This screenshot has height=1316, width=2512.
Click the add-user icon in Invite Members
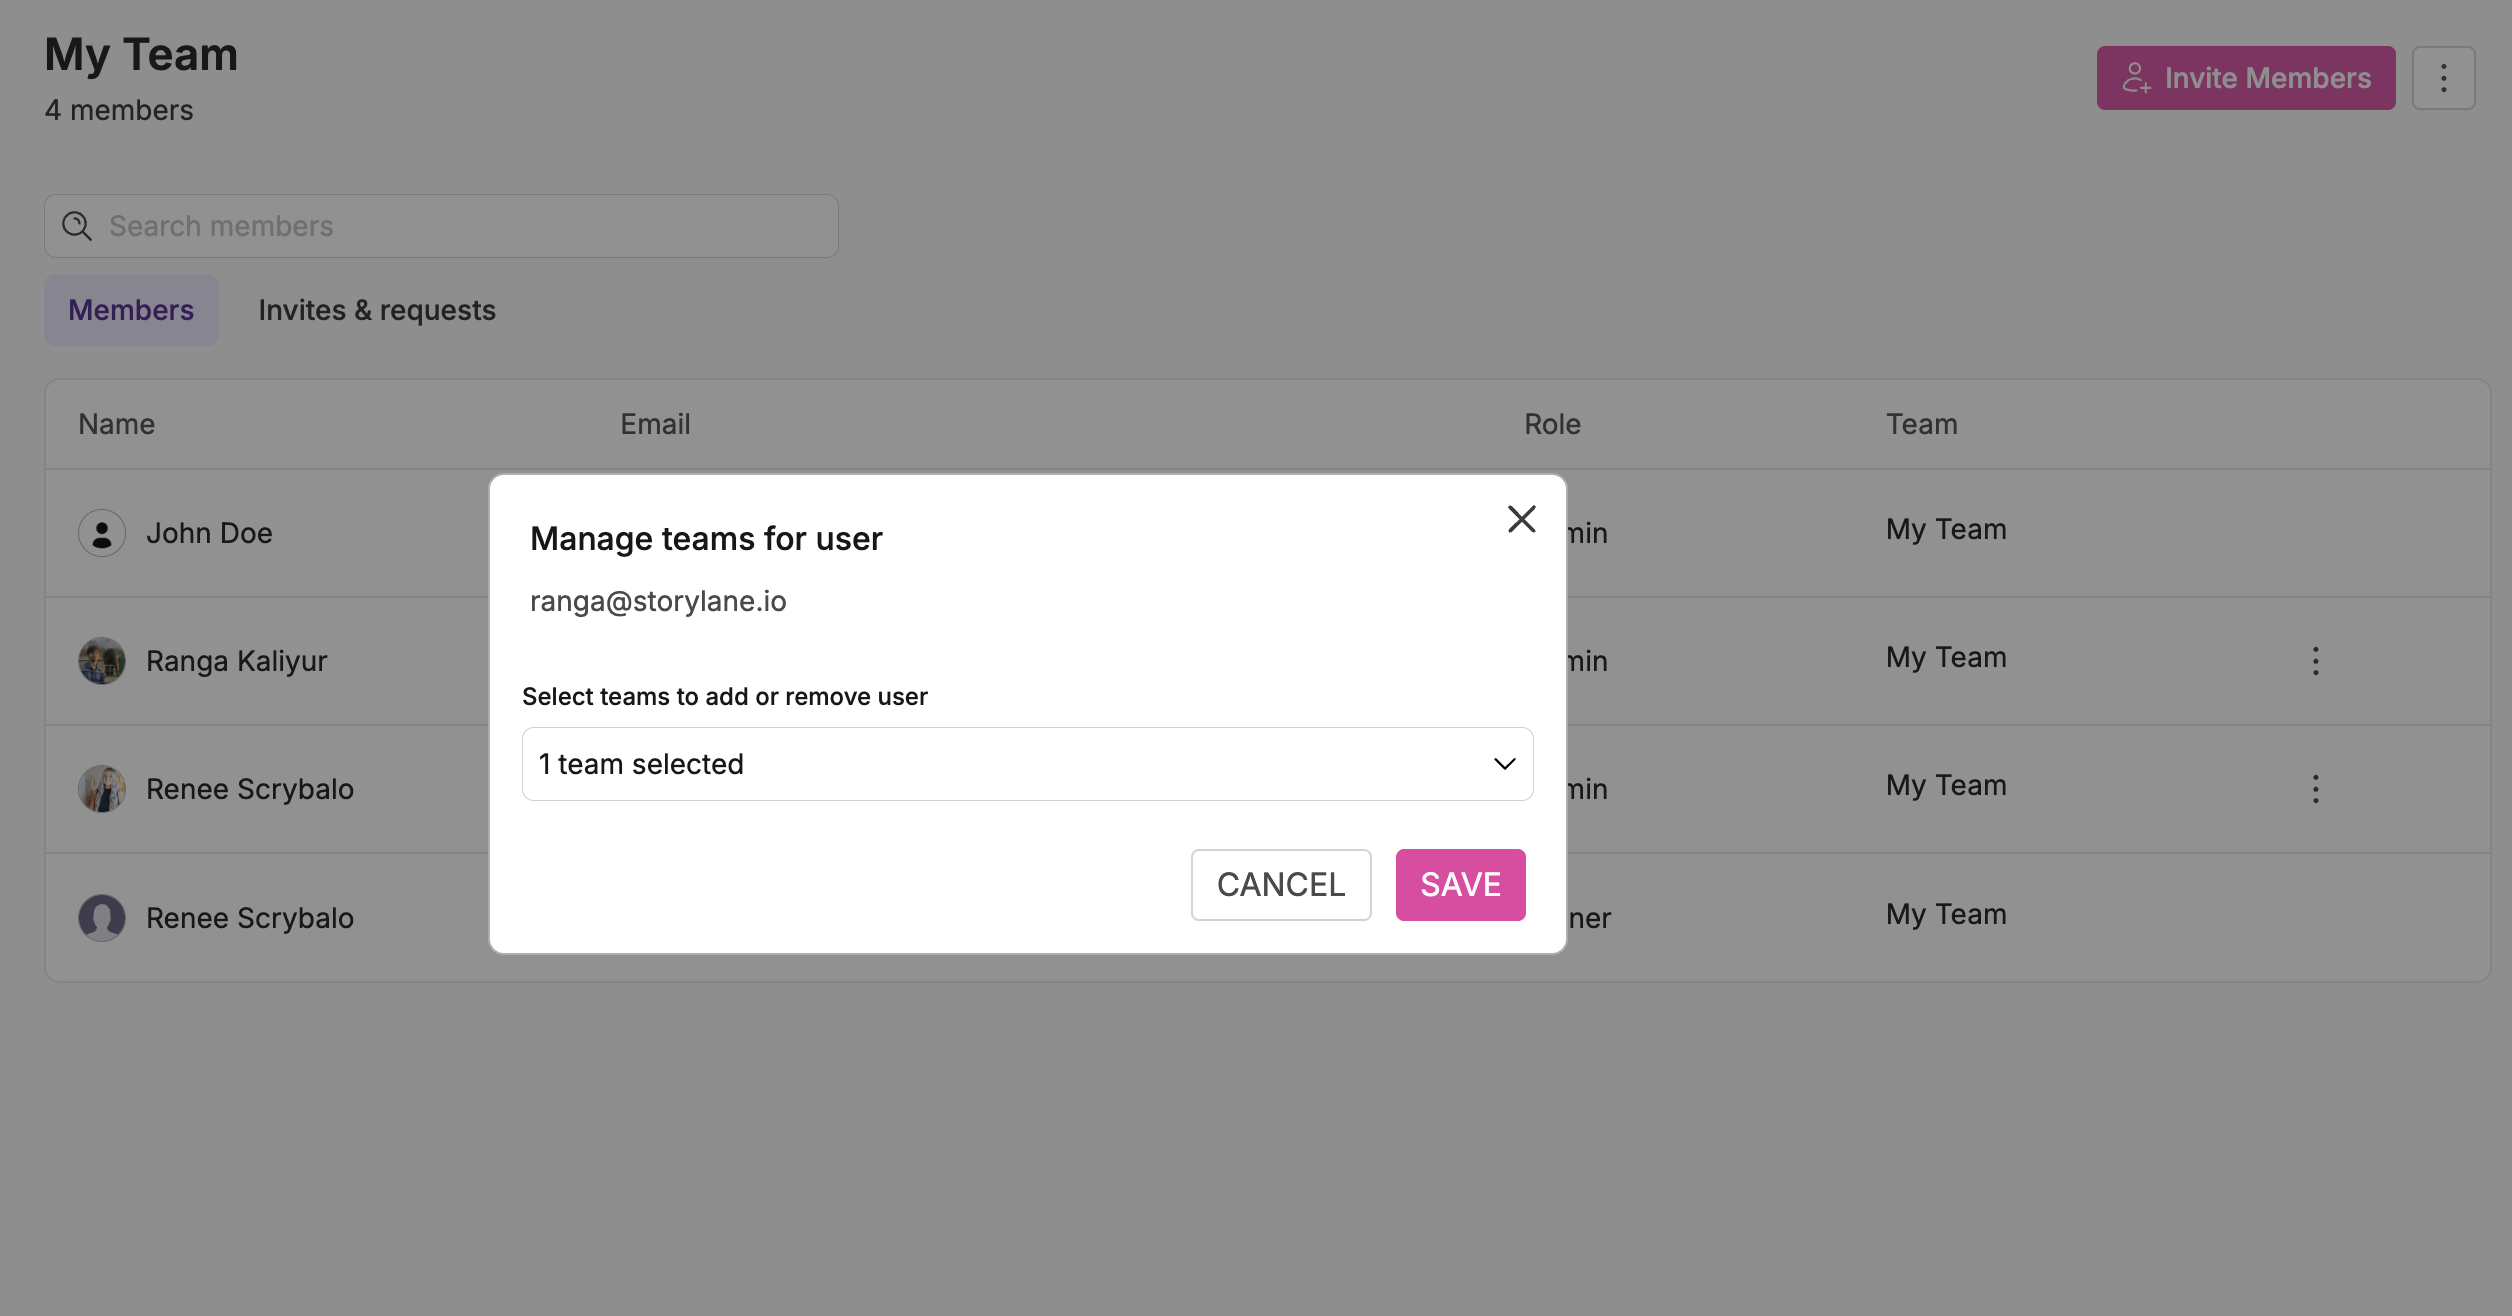(2136, 78)
